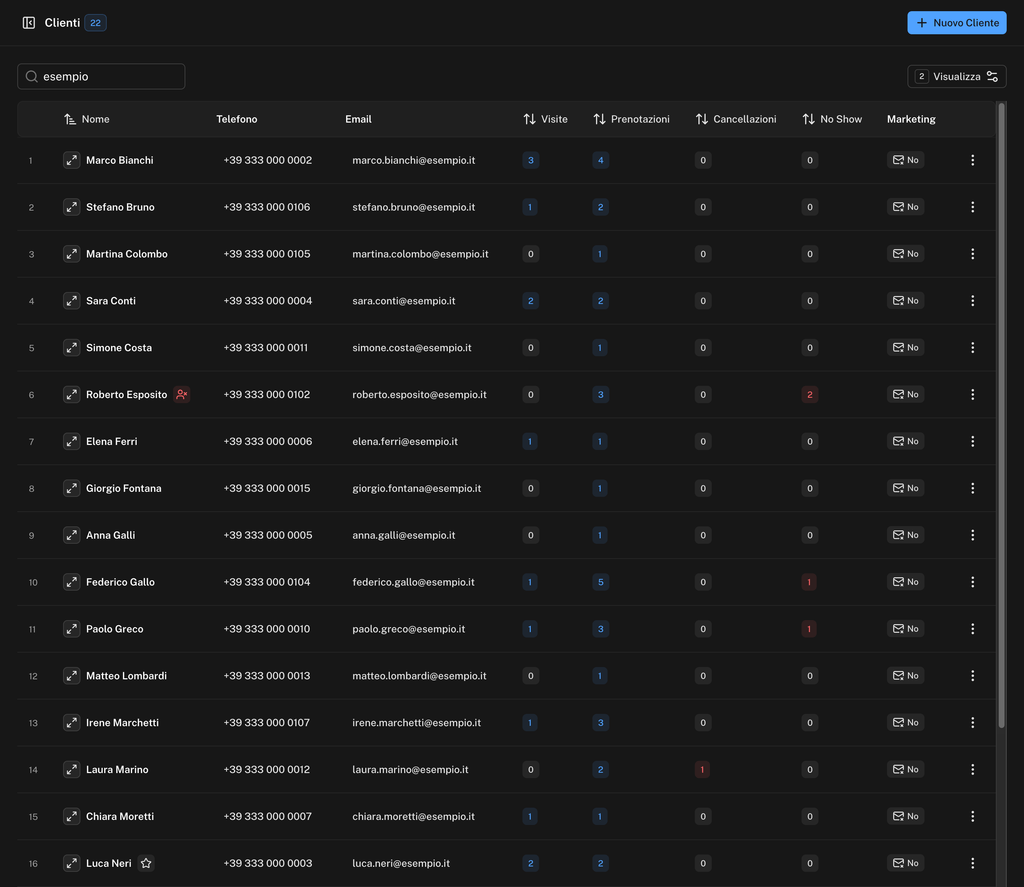This screenshot has width=1024, height=887.
Task: Click email irene.marchetti@esempio.it
Action: 416,722
